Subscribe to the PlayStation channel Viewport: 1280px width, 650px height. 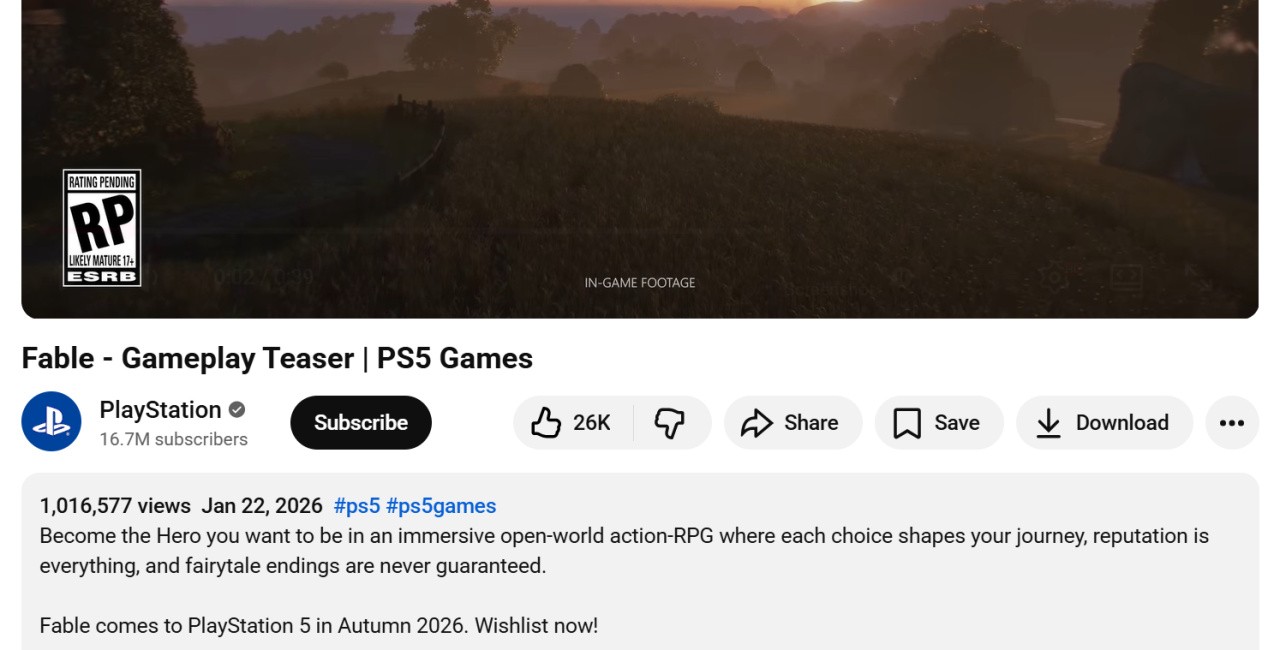point(361,423)
